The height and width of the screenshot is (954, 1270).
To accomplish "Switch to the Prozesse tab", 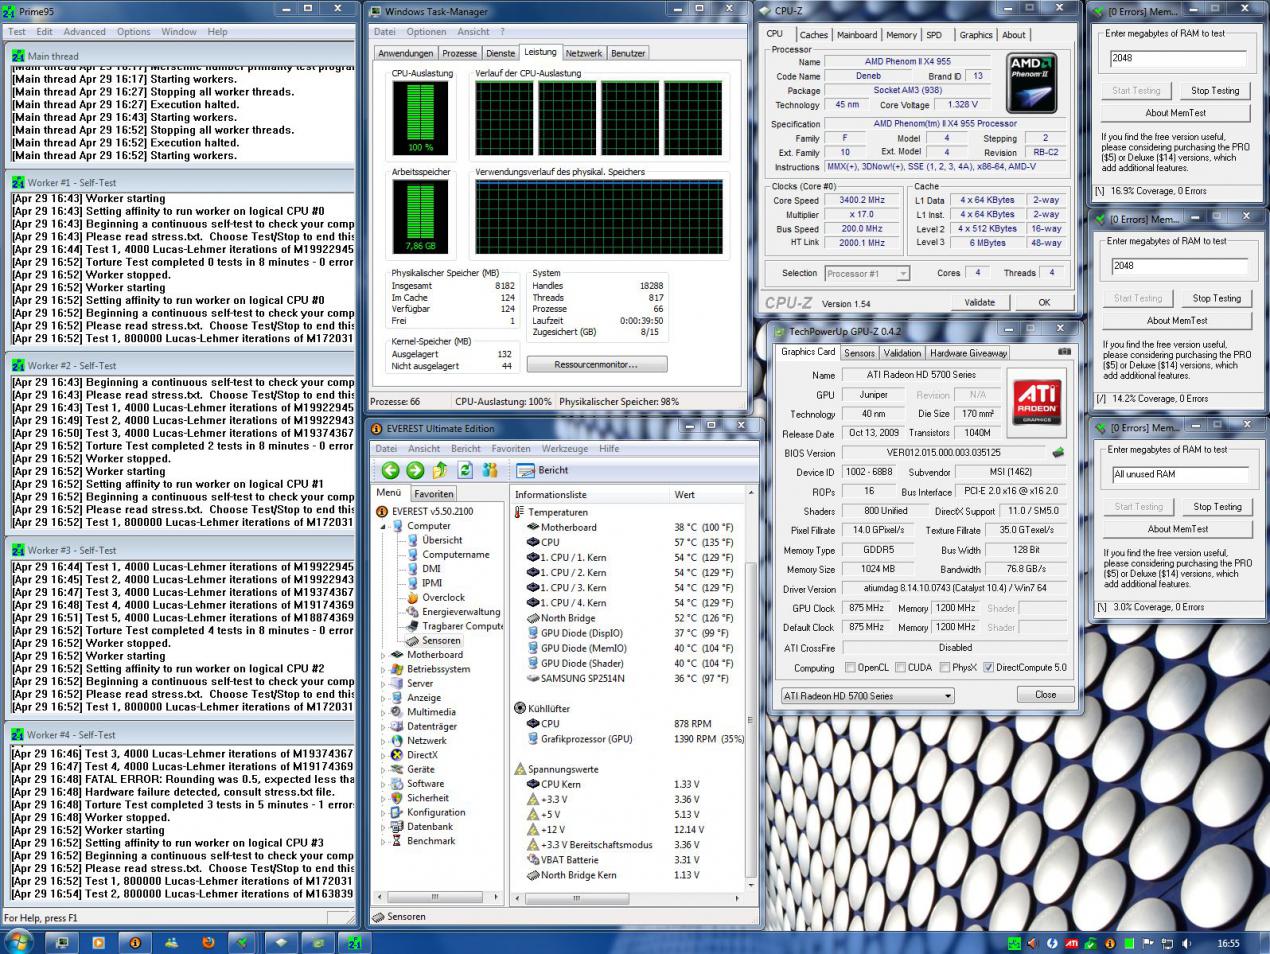I will [459, 53].
